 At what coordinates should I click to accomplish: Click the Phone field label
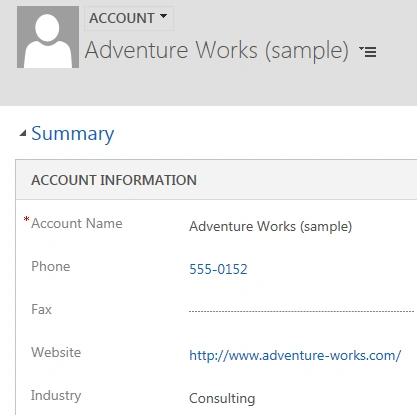coord(51,266)
